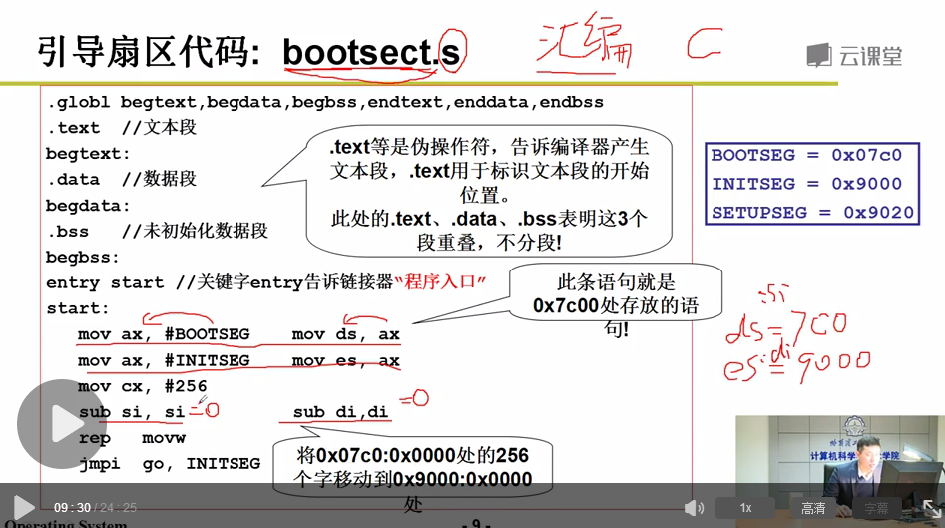This screenshot has width=945, height=528.
Task: Resume playback with the small play icon
Action: coord(24,508)
